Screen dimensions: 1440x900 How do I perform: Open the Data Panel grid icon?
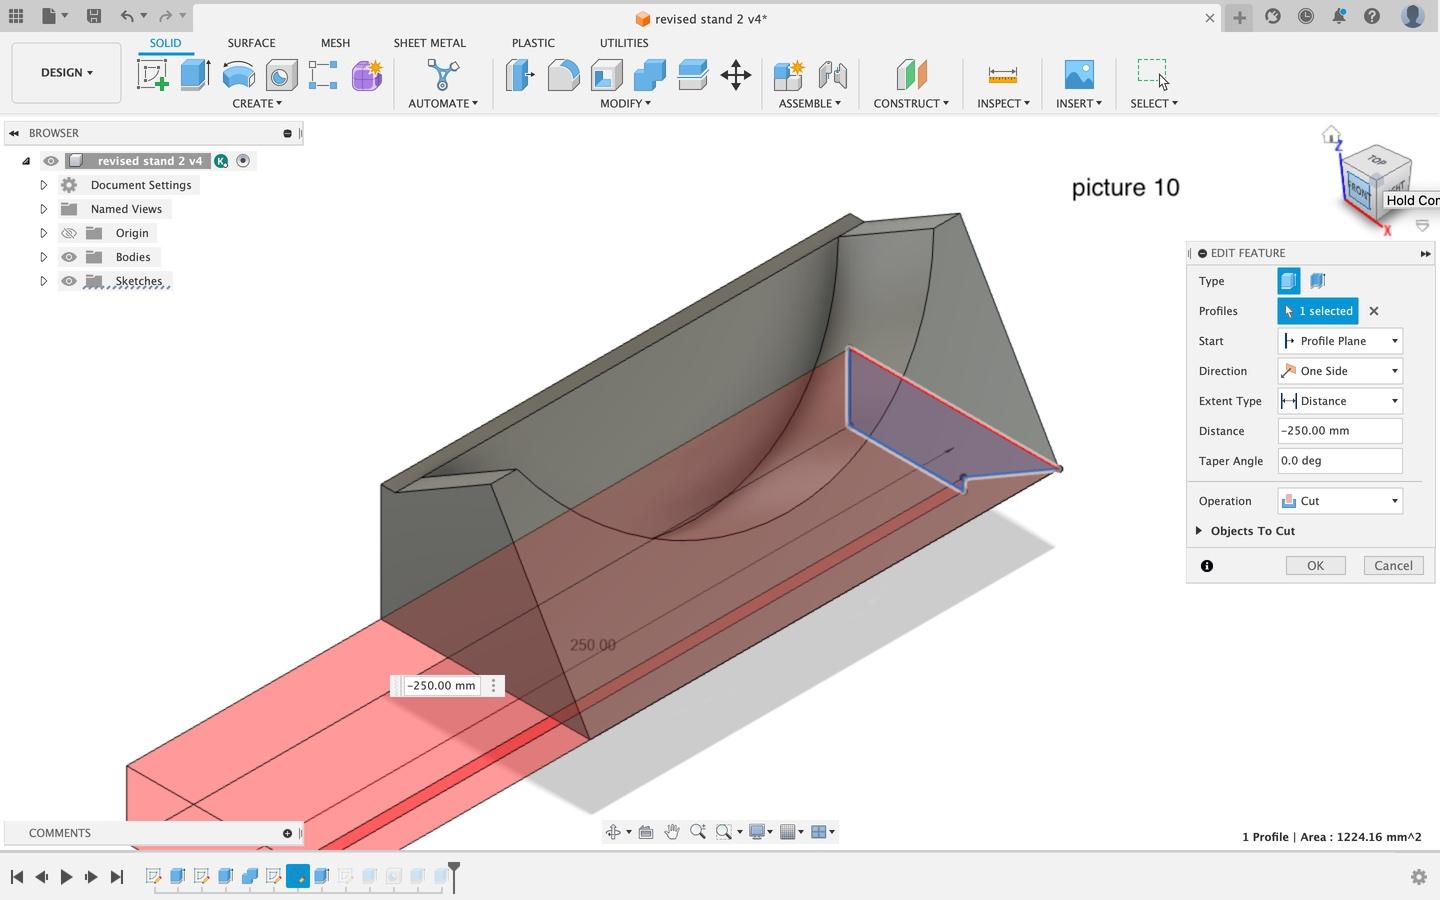click(x=16, y=16)
